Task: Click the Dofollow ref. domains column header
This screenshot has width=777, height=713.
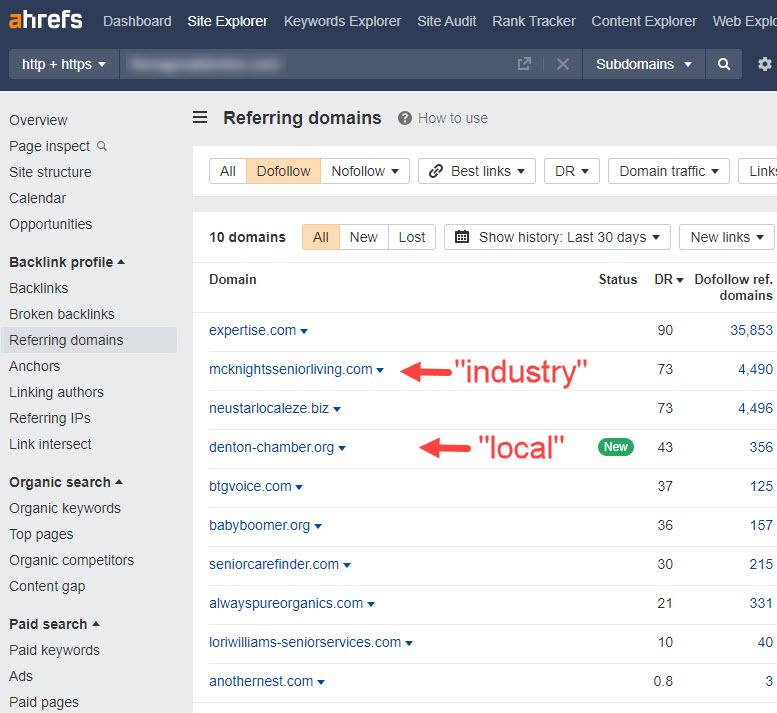Action: (733, 287)
